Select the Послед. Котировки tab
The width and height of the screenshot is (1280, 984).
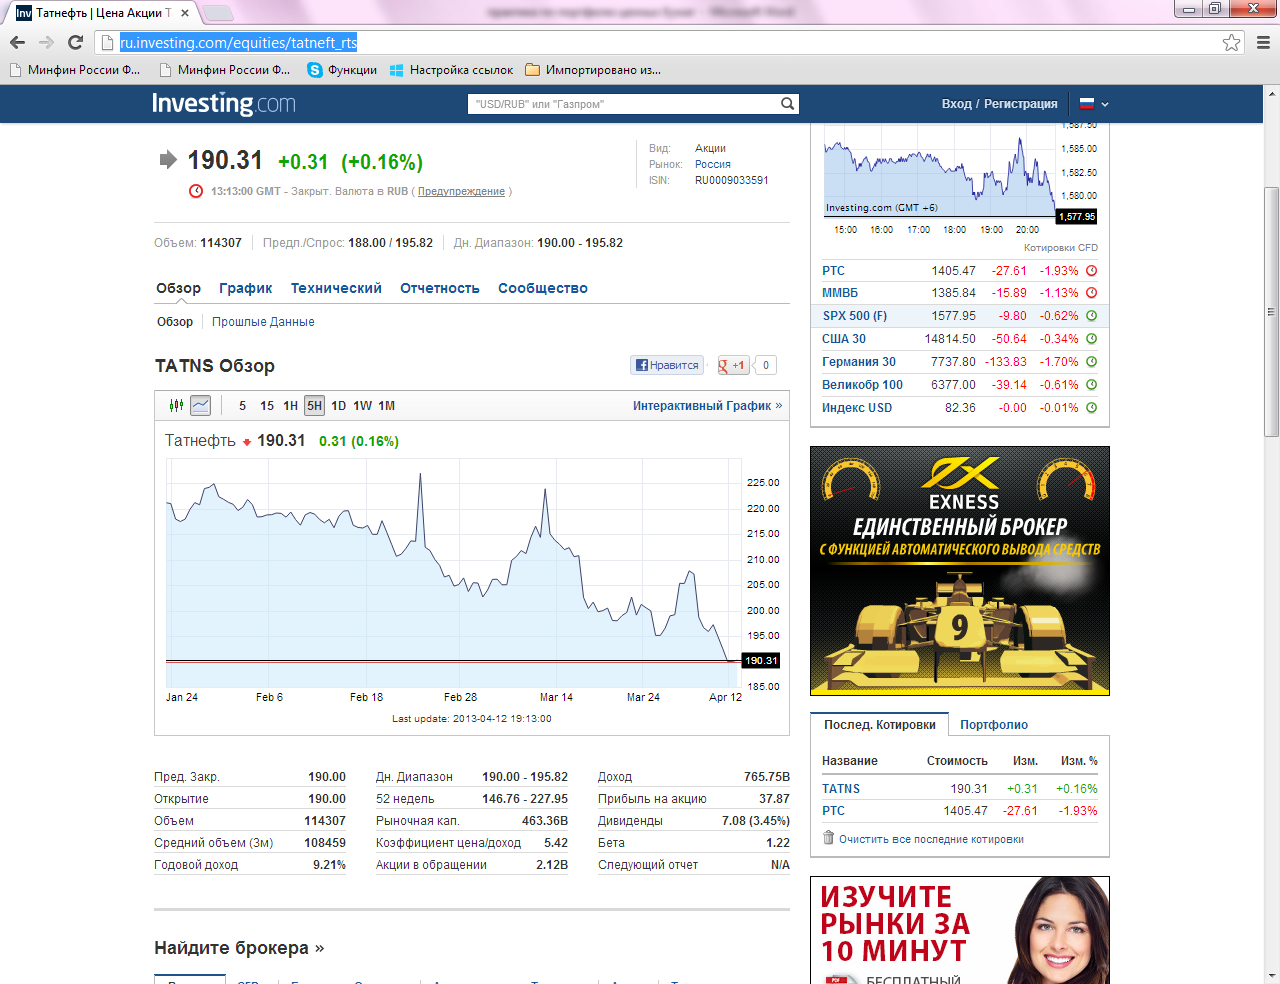[880, 725]
